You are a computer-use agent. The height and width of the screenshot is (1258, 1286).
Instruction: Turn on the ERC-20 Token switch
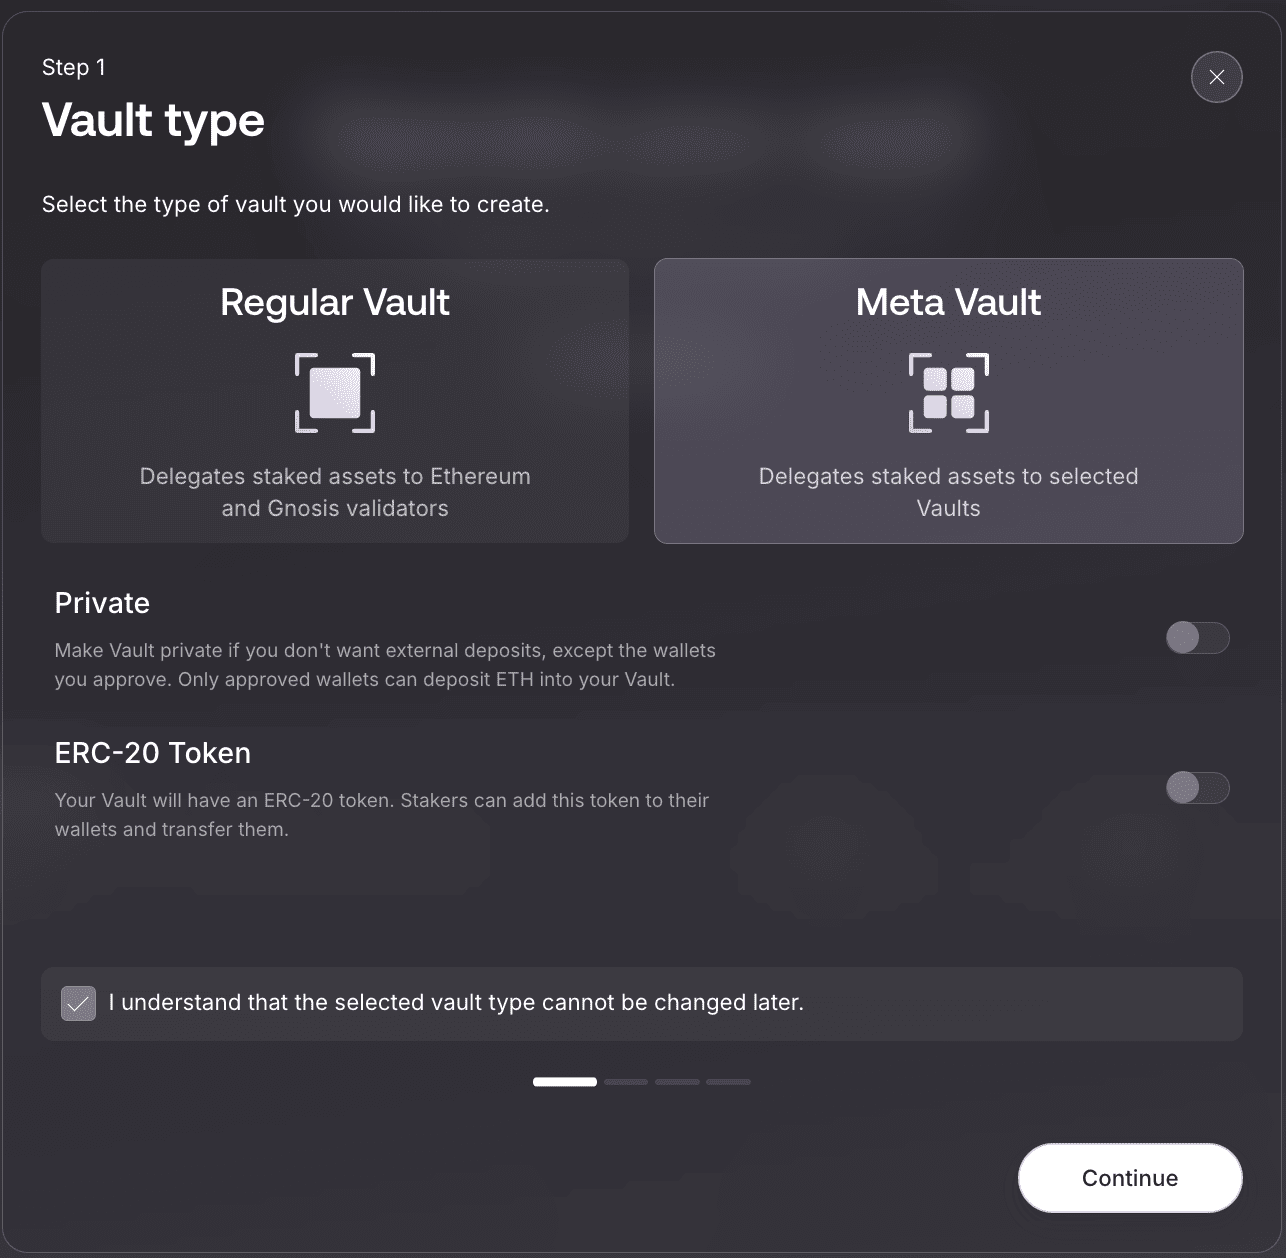click(x=1197, y=788)
